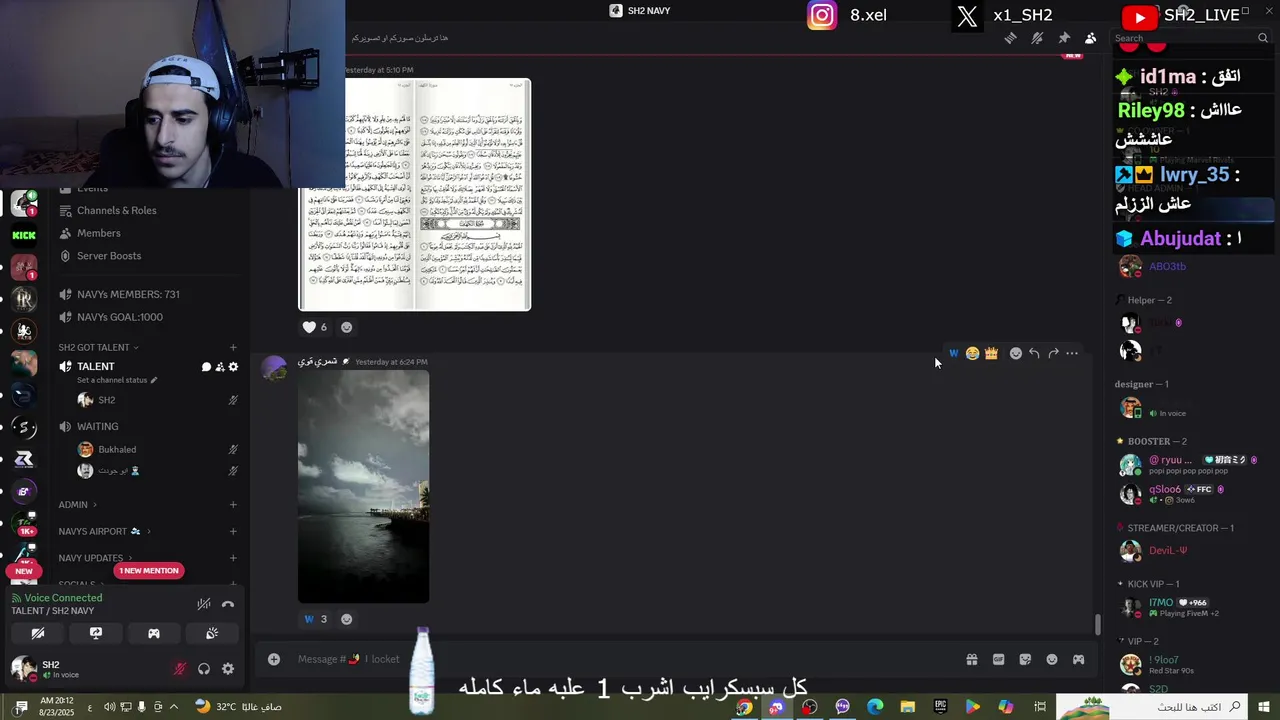Open the GIF picker in the message bar
Image resolution: width=1280 pixels, height=720 pixels.
[998, 659]
